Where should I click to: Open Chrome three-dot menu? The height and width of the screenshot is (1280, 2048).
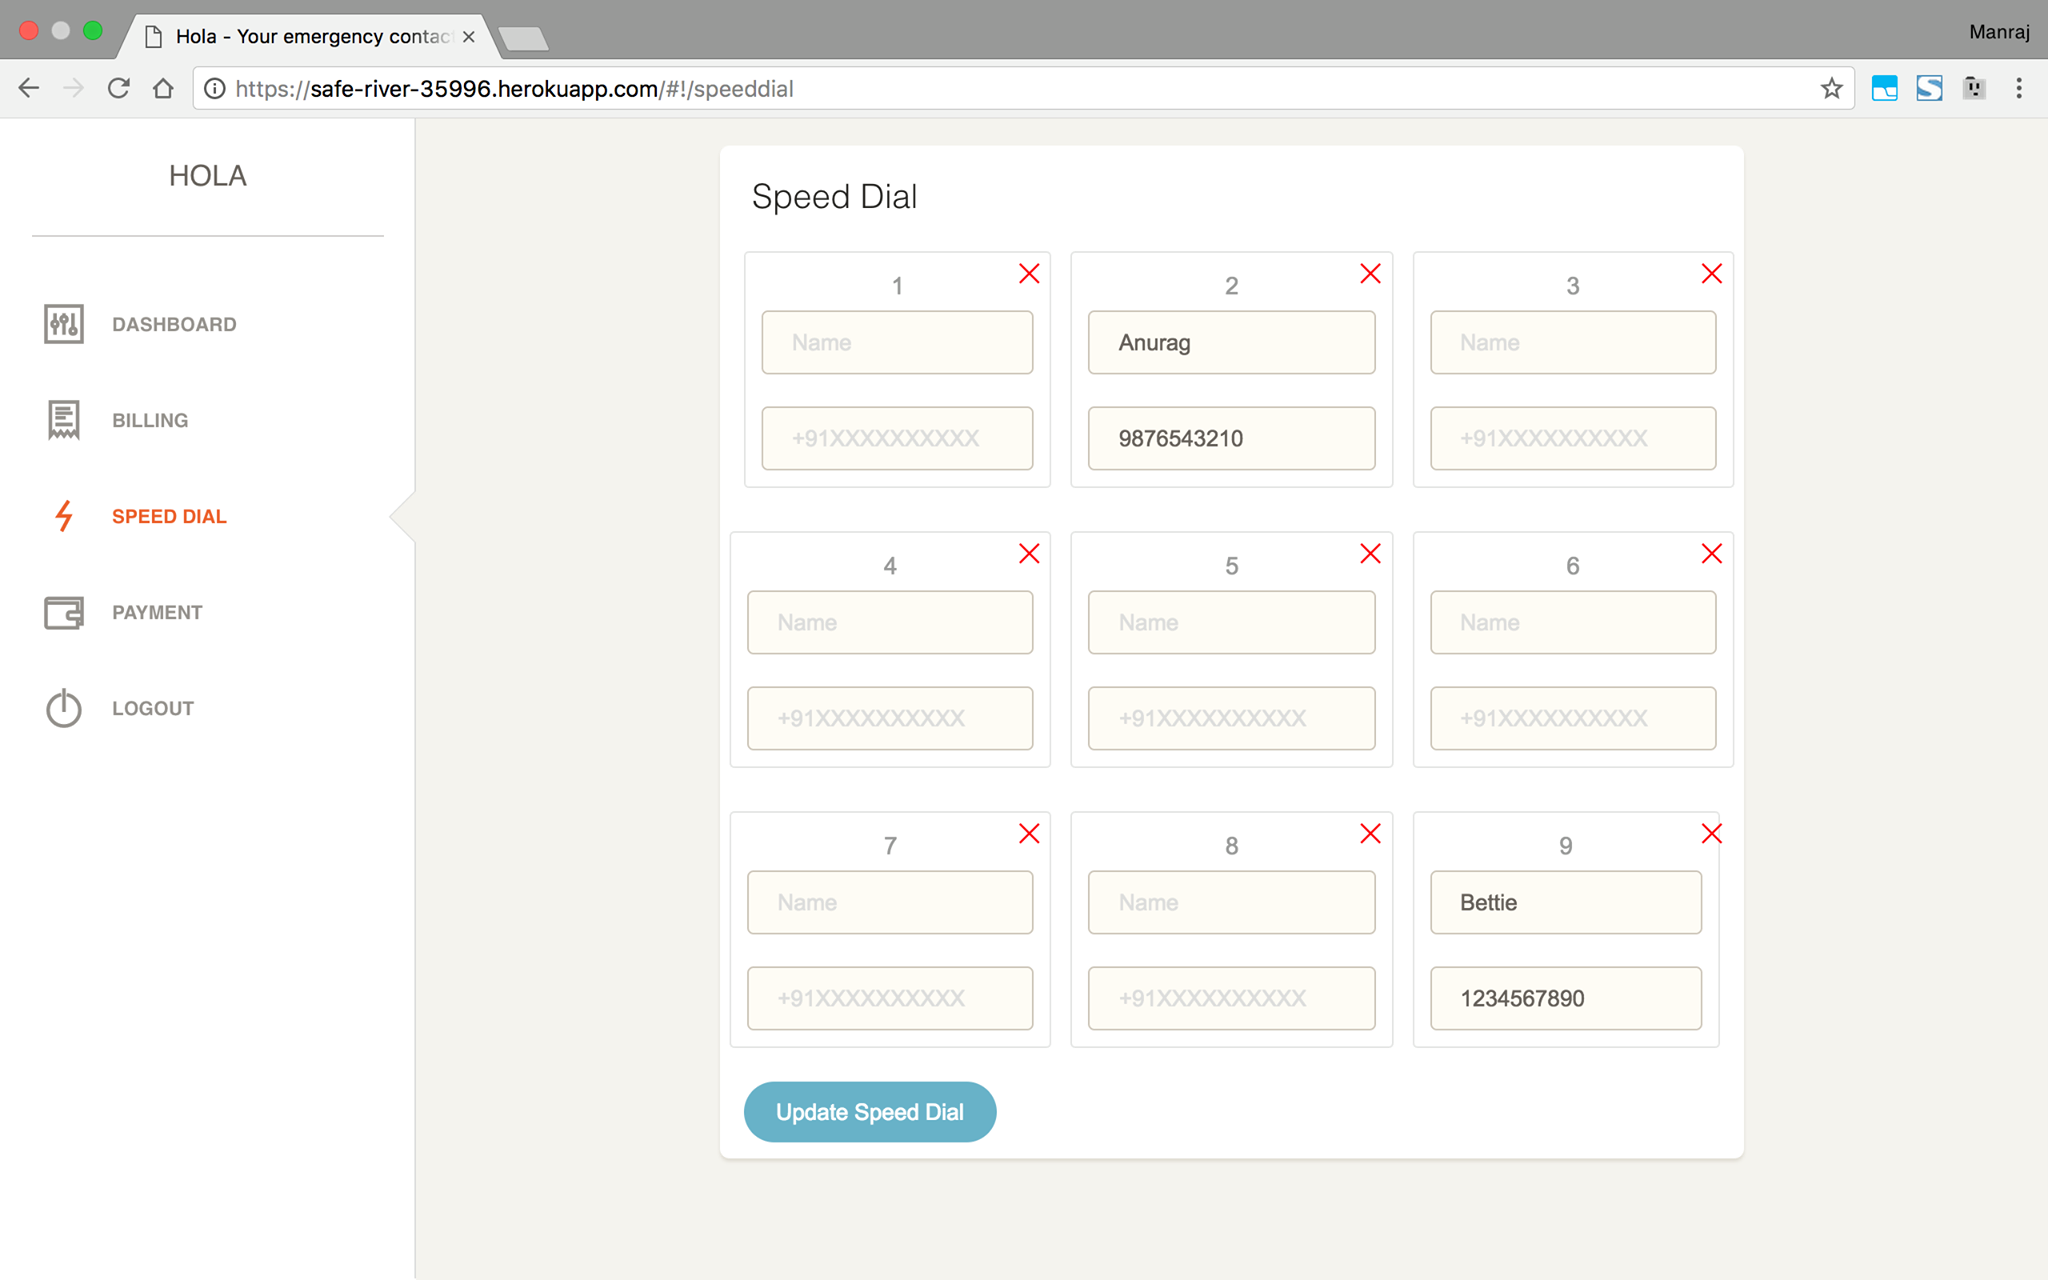[2019, 89]
